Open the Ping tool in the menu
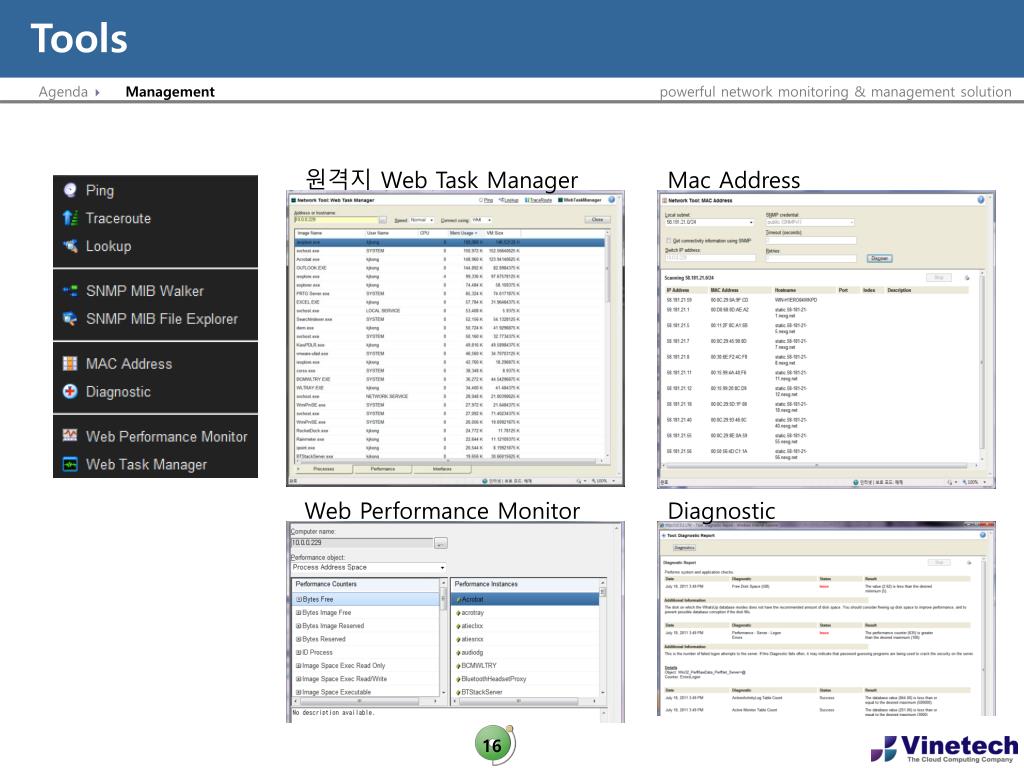The width and height of the screenshot is (1024, 768). tap(99, 190)
